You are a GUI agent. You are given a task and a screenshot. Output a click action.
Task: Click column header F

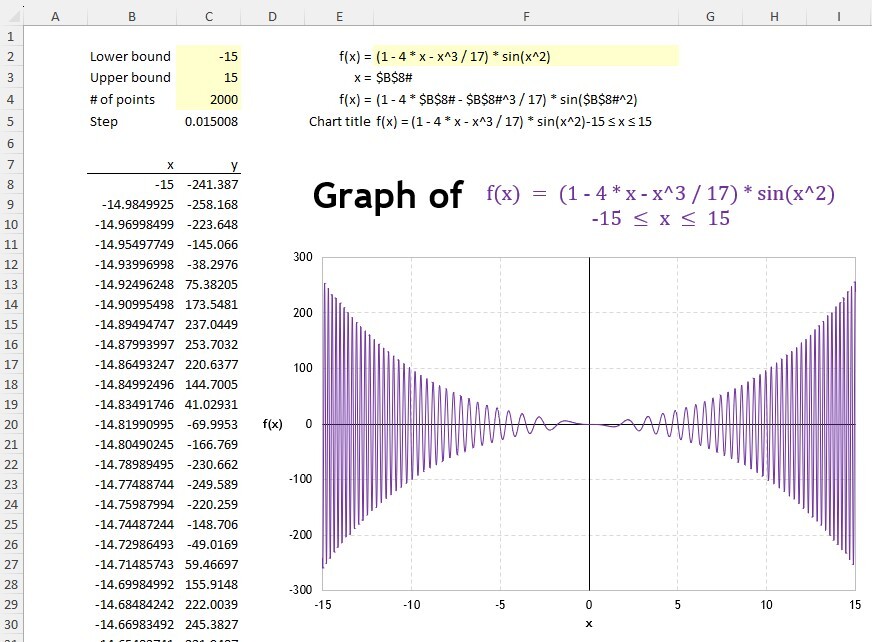coord(526,16)
